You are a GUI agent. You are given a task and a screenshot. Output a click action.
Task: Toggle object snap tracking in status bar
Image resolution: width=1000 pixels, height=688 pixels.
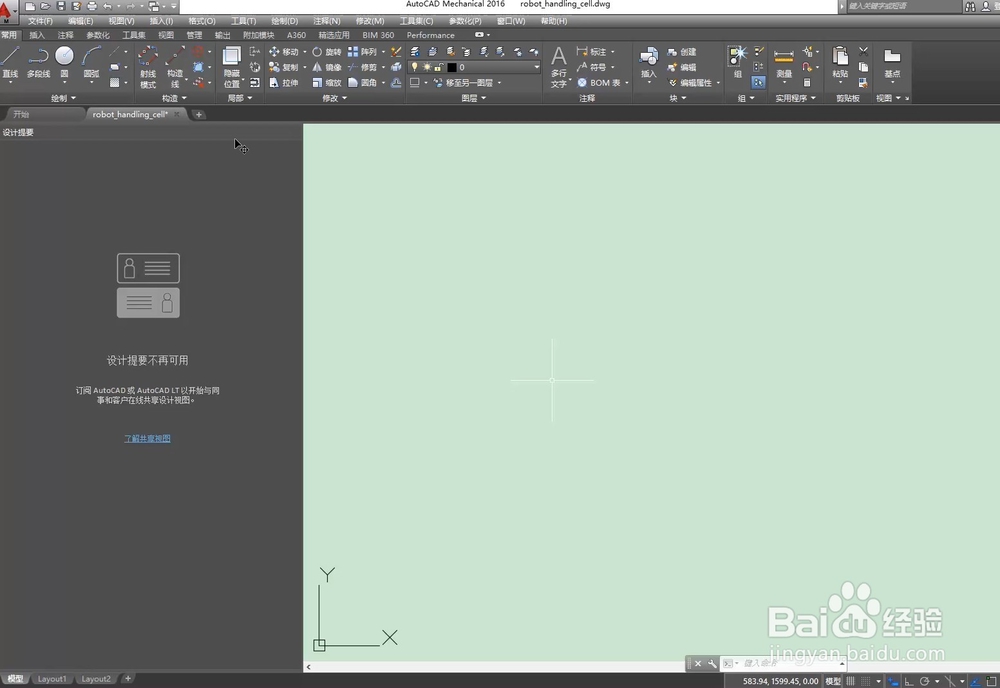tap(975, 681)
